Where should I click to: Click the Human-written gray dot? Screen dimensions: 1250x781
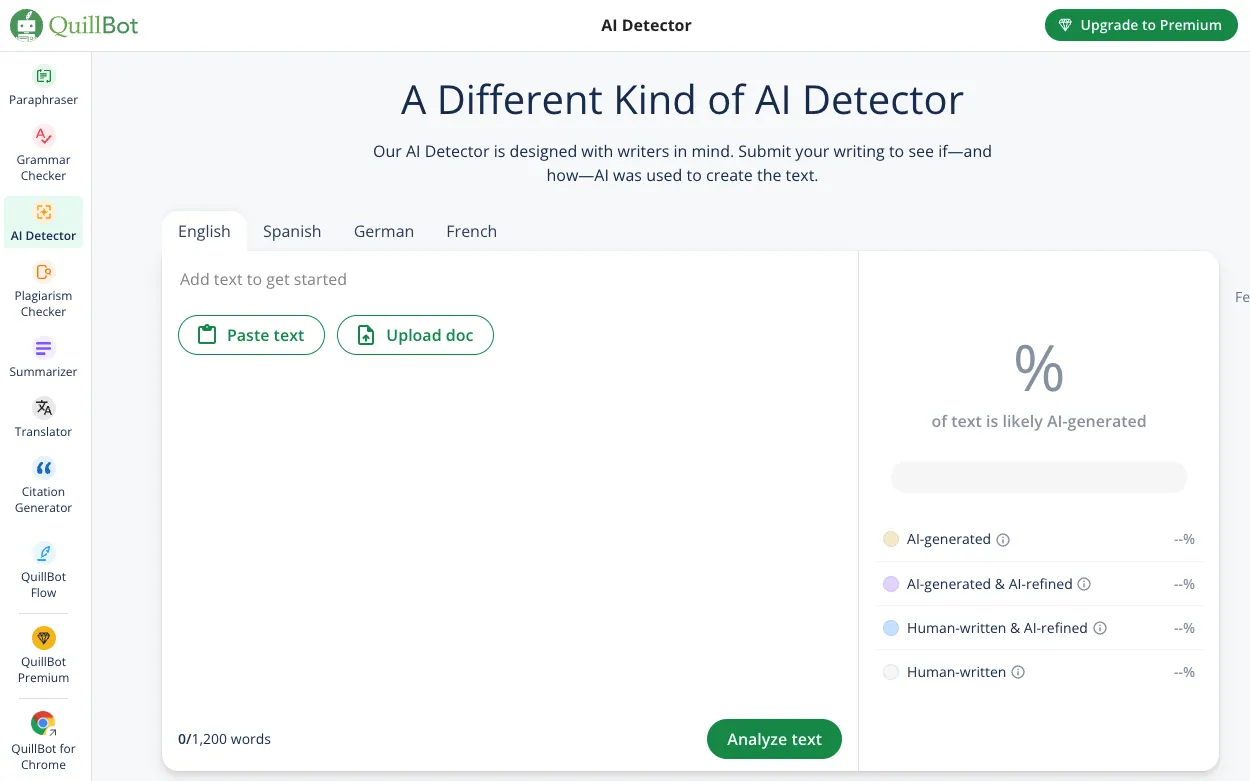coord(891,672)
